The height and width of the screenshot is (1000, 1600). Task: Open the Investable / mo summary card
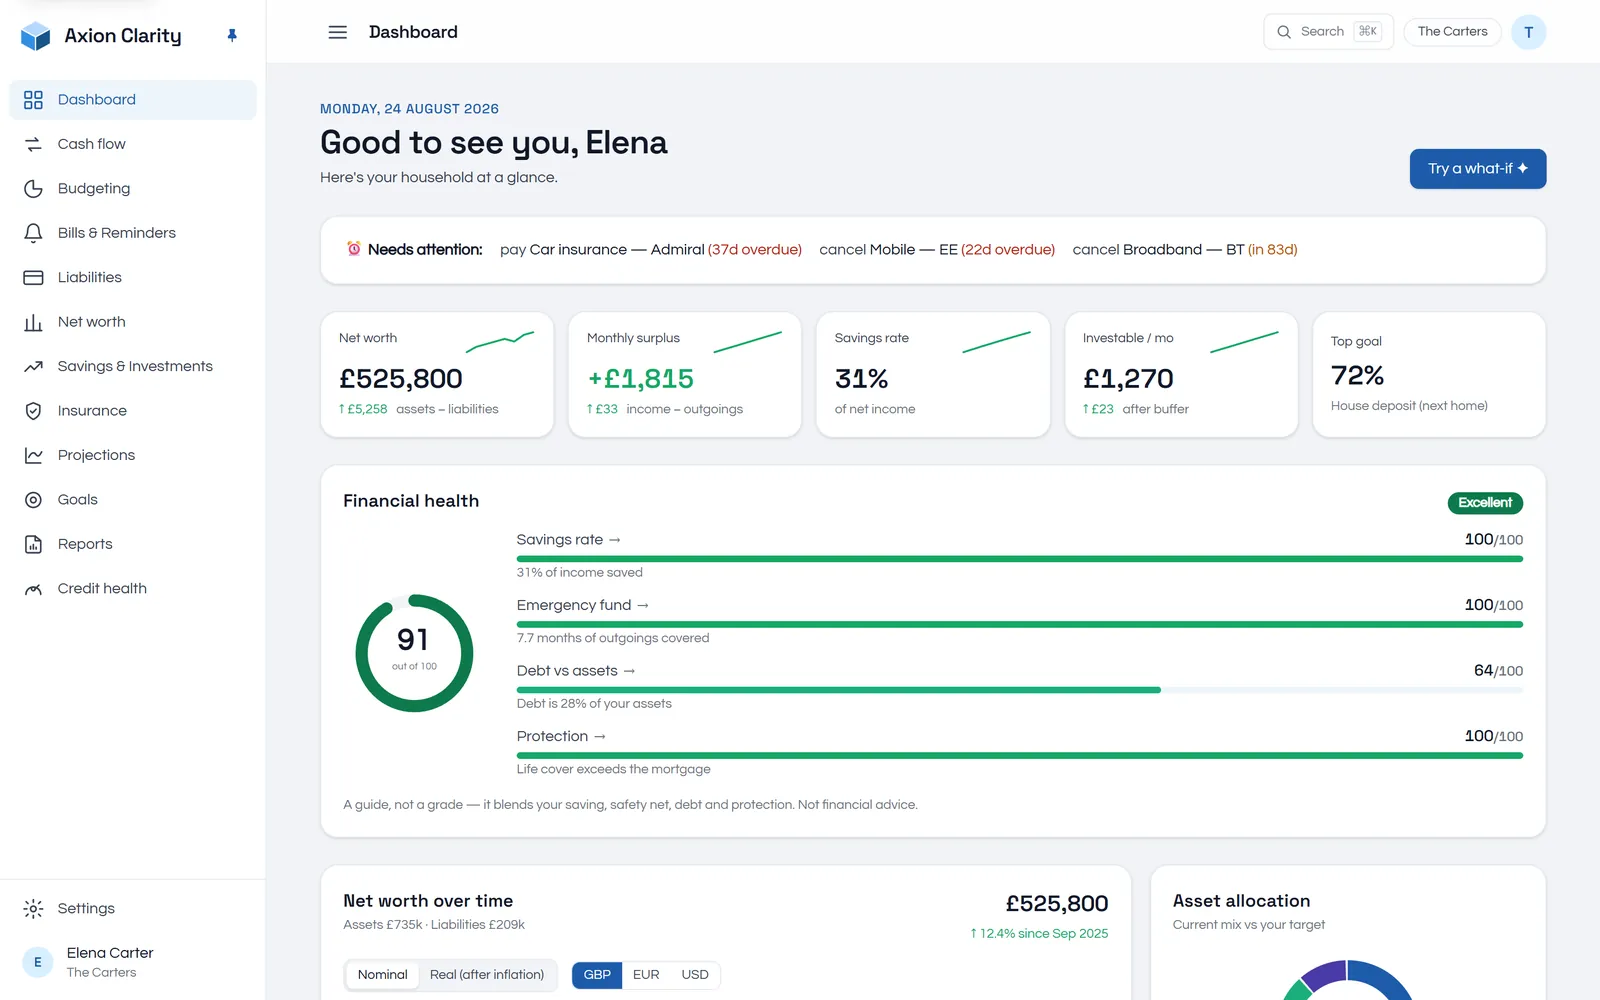[1181, 375]
